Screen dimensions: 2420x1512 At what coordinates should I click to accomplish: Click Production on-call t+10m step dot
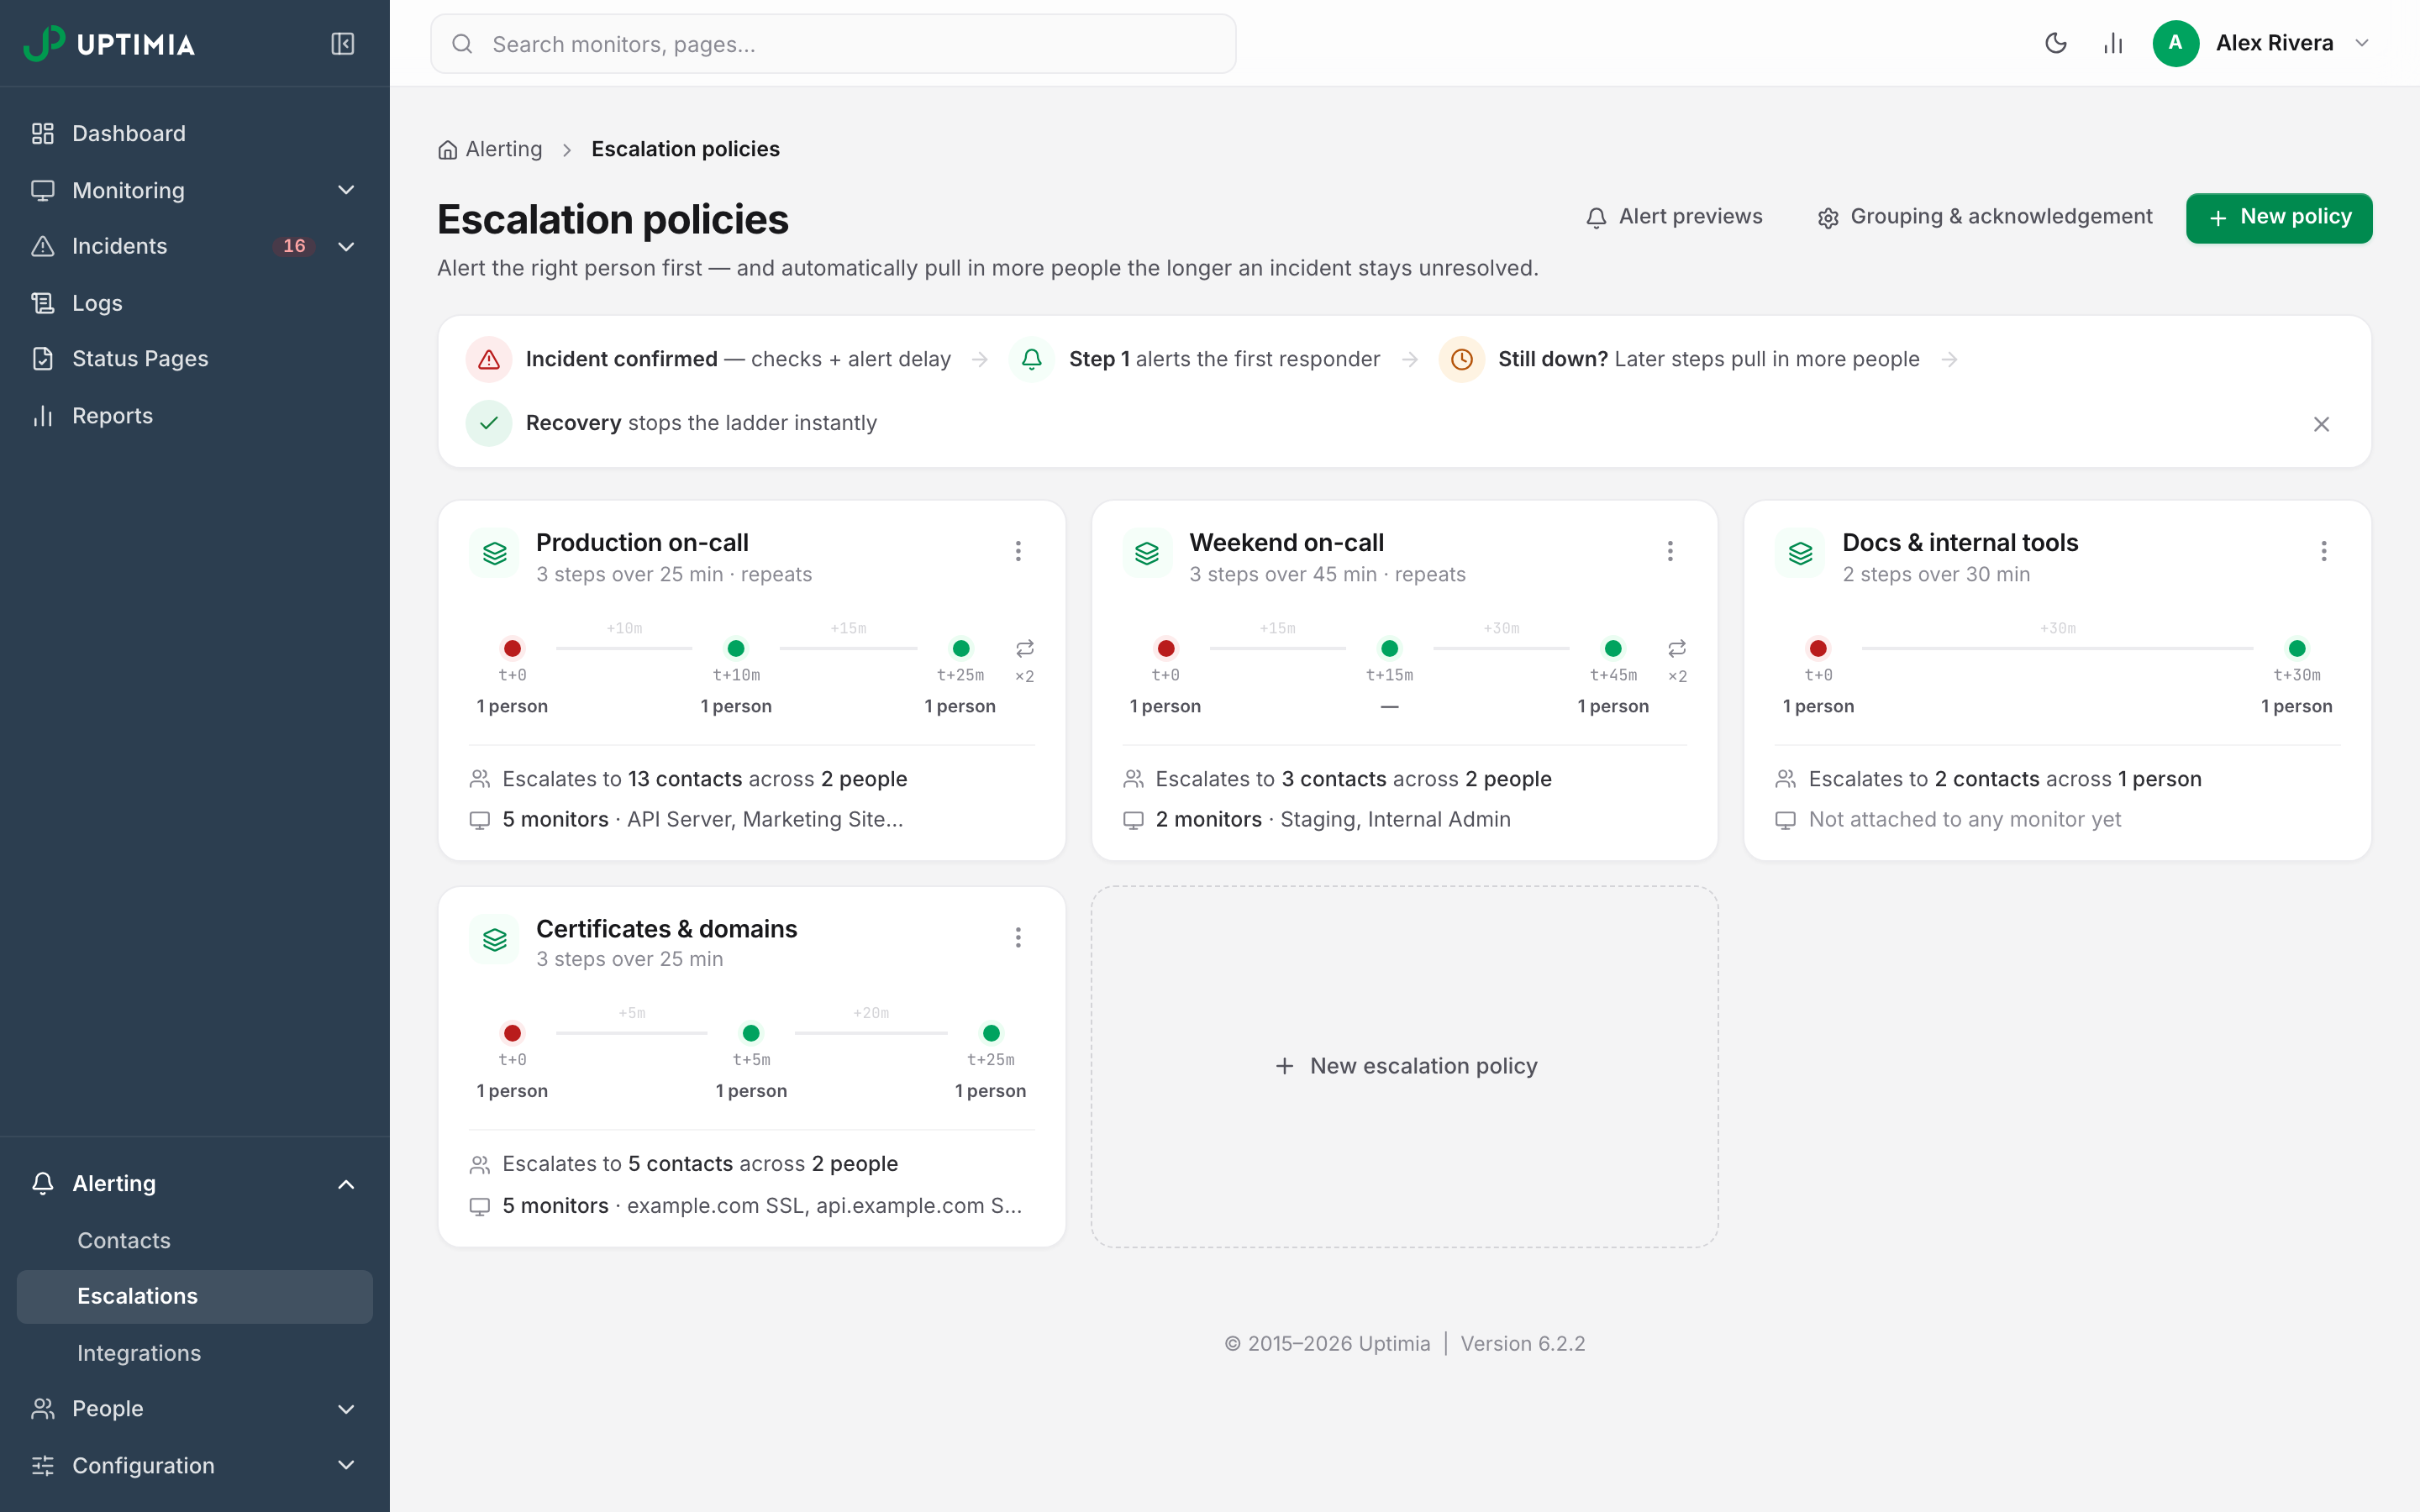pyautogui.click(x=736, y=648)
